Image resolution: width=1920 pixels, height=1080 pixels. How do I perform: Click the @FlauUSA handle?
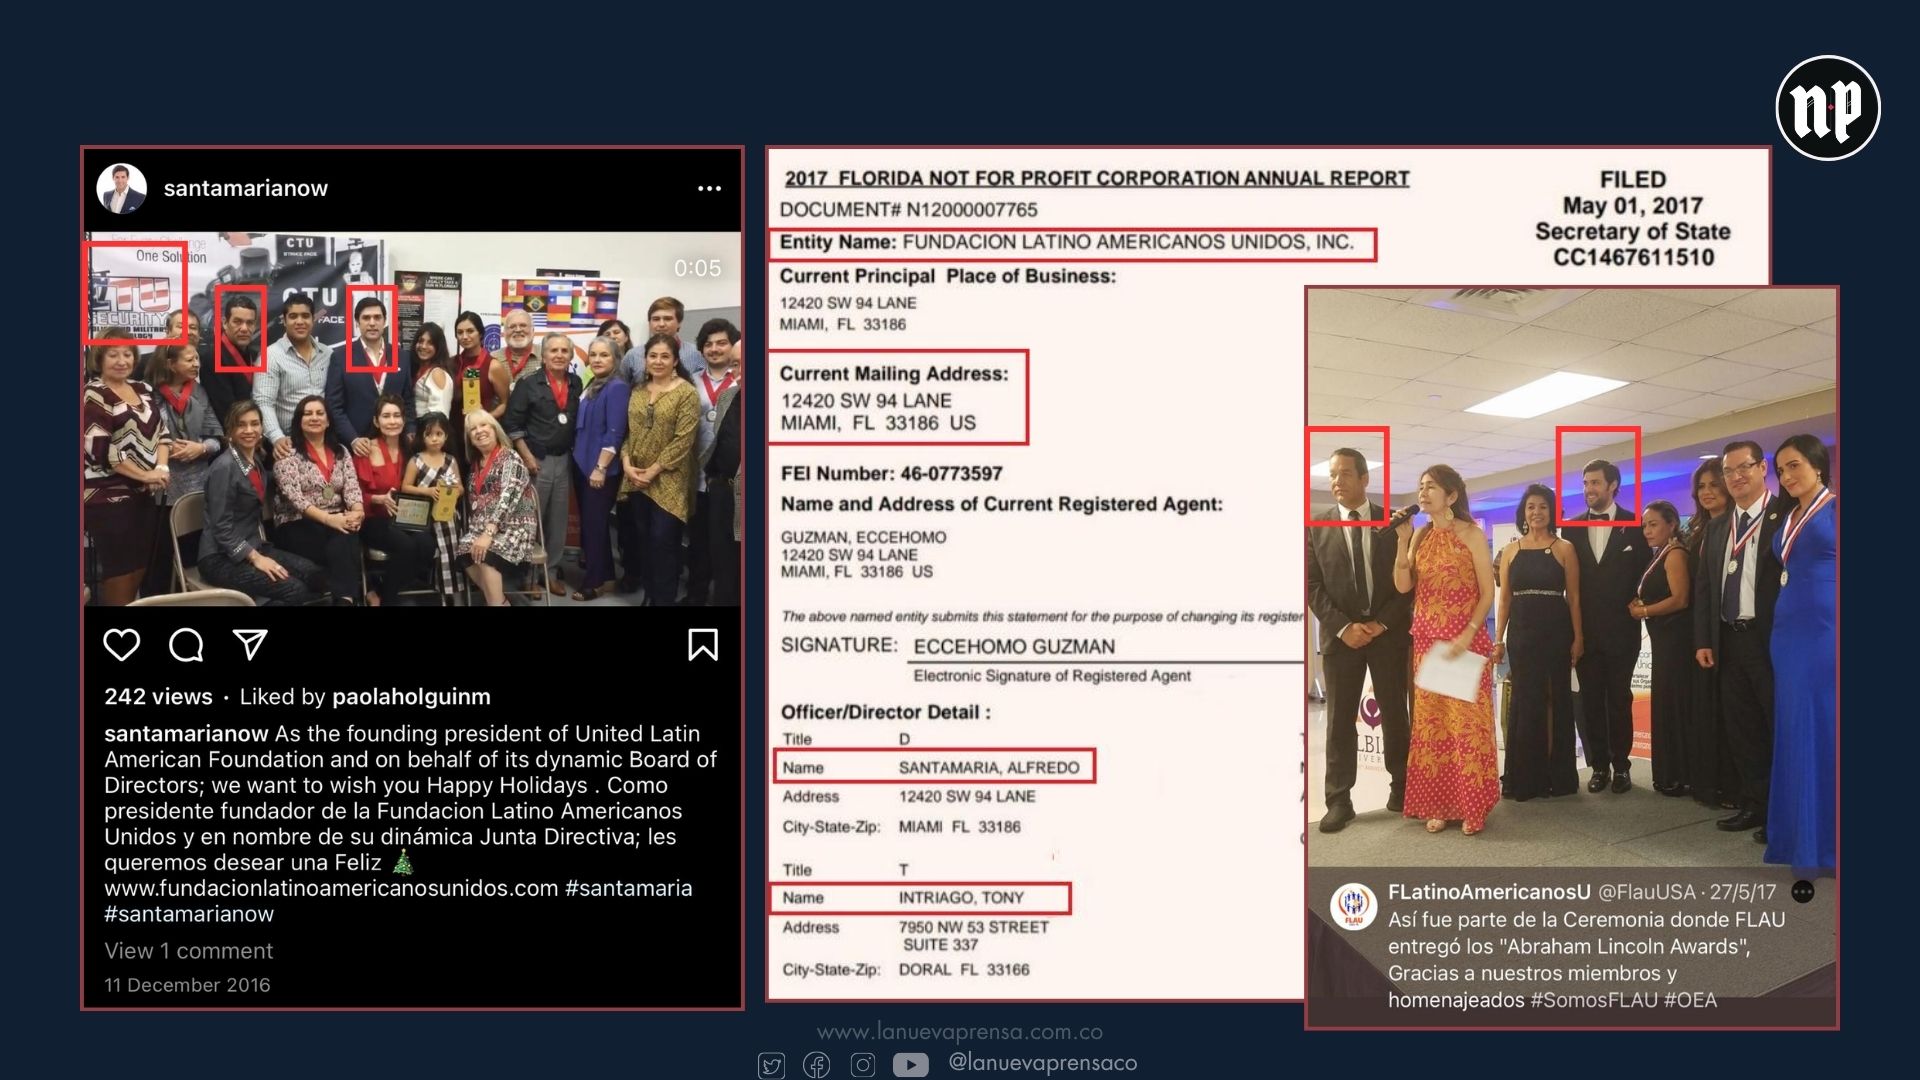coord(1647,892)
